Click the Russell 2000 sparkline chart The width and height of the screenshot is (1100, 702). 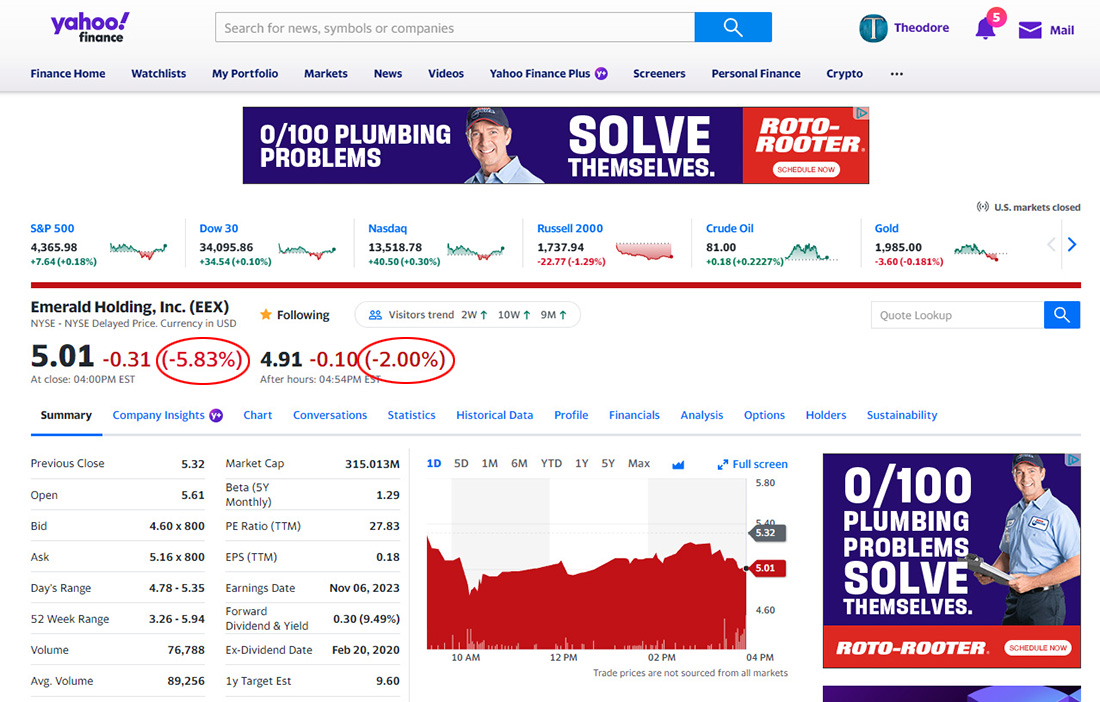click(x=644, y=250)
